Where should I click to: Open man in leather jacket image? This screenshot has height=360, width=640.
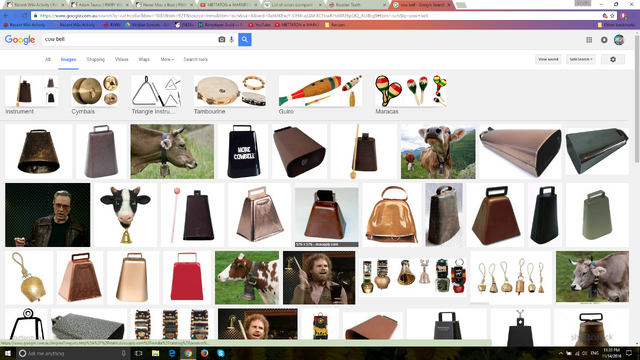48,215
